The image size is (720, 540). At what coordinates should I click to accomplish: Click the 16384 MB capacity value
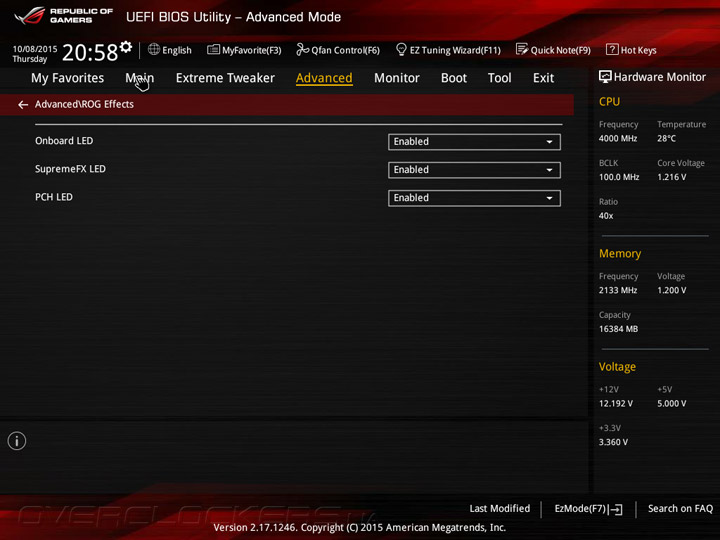pos(618,329)
